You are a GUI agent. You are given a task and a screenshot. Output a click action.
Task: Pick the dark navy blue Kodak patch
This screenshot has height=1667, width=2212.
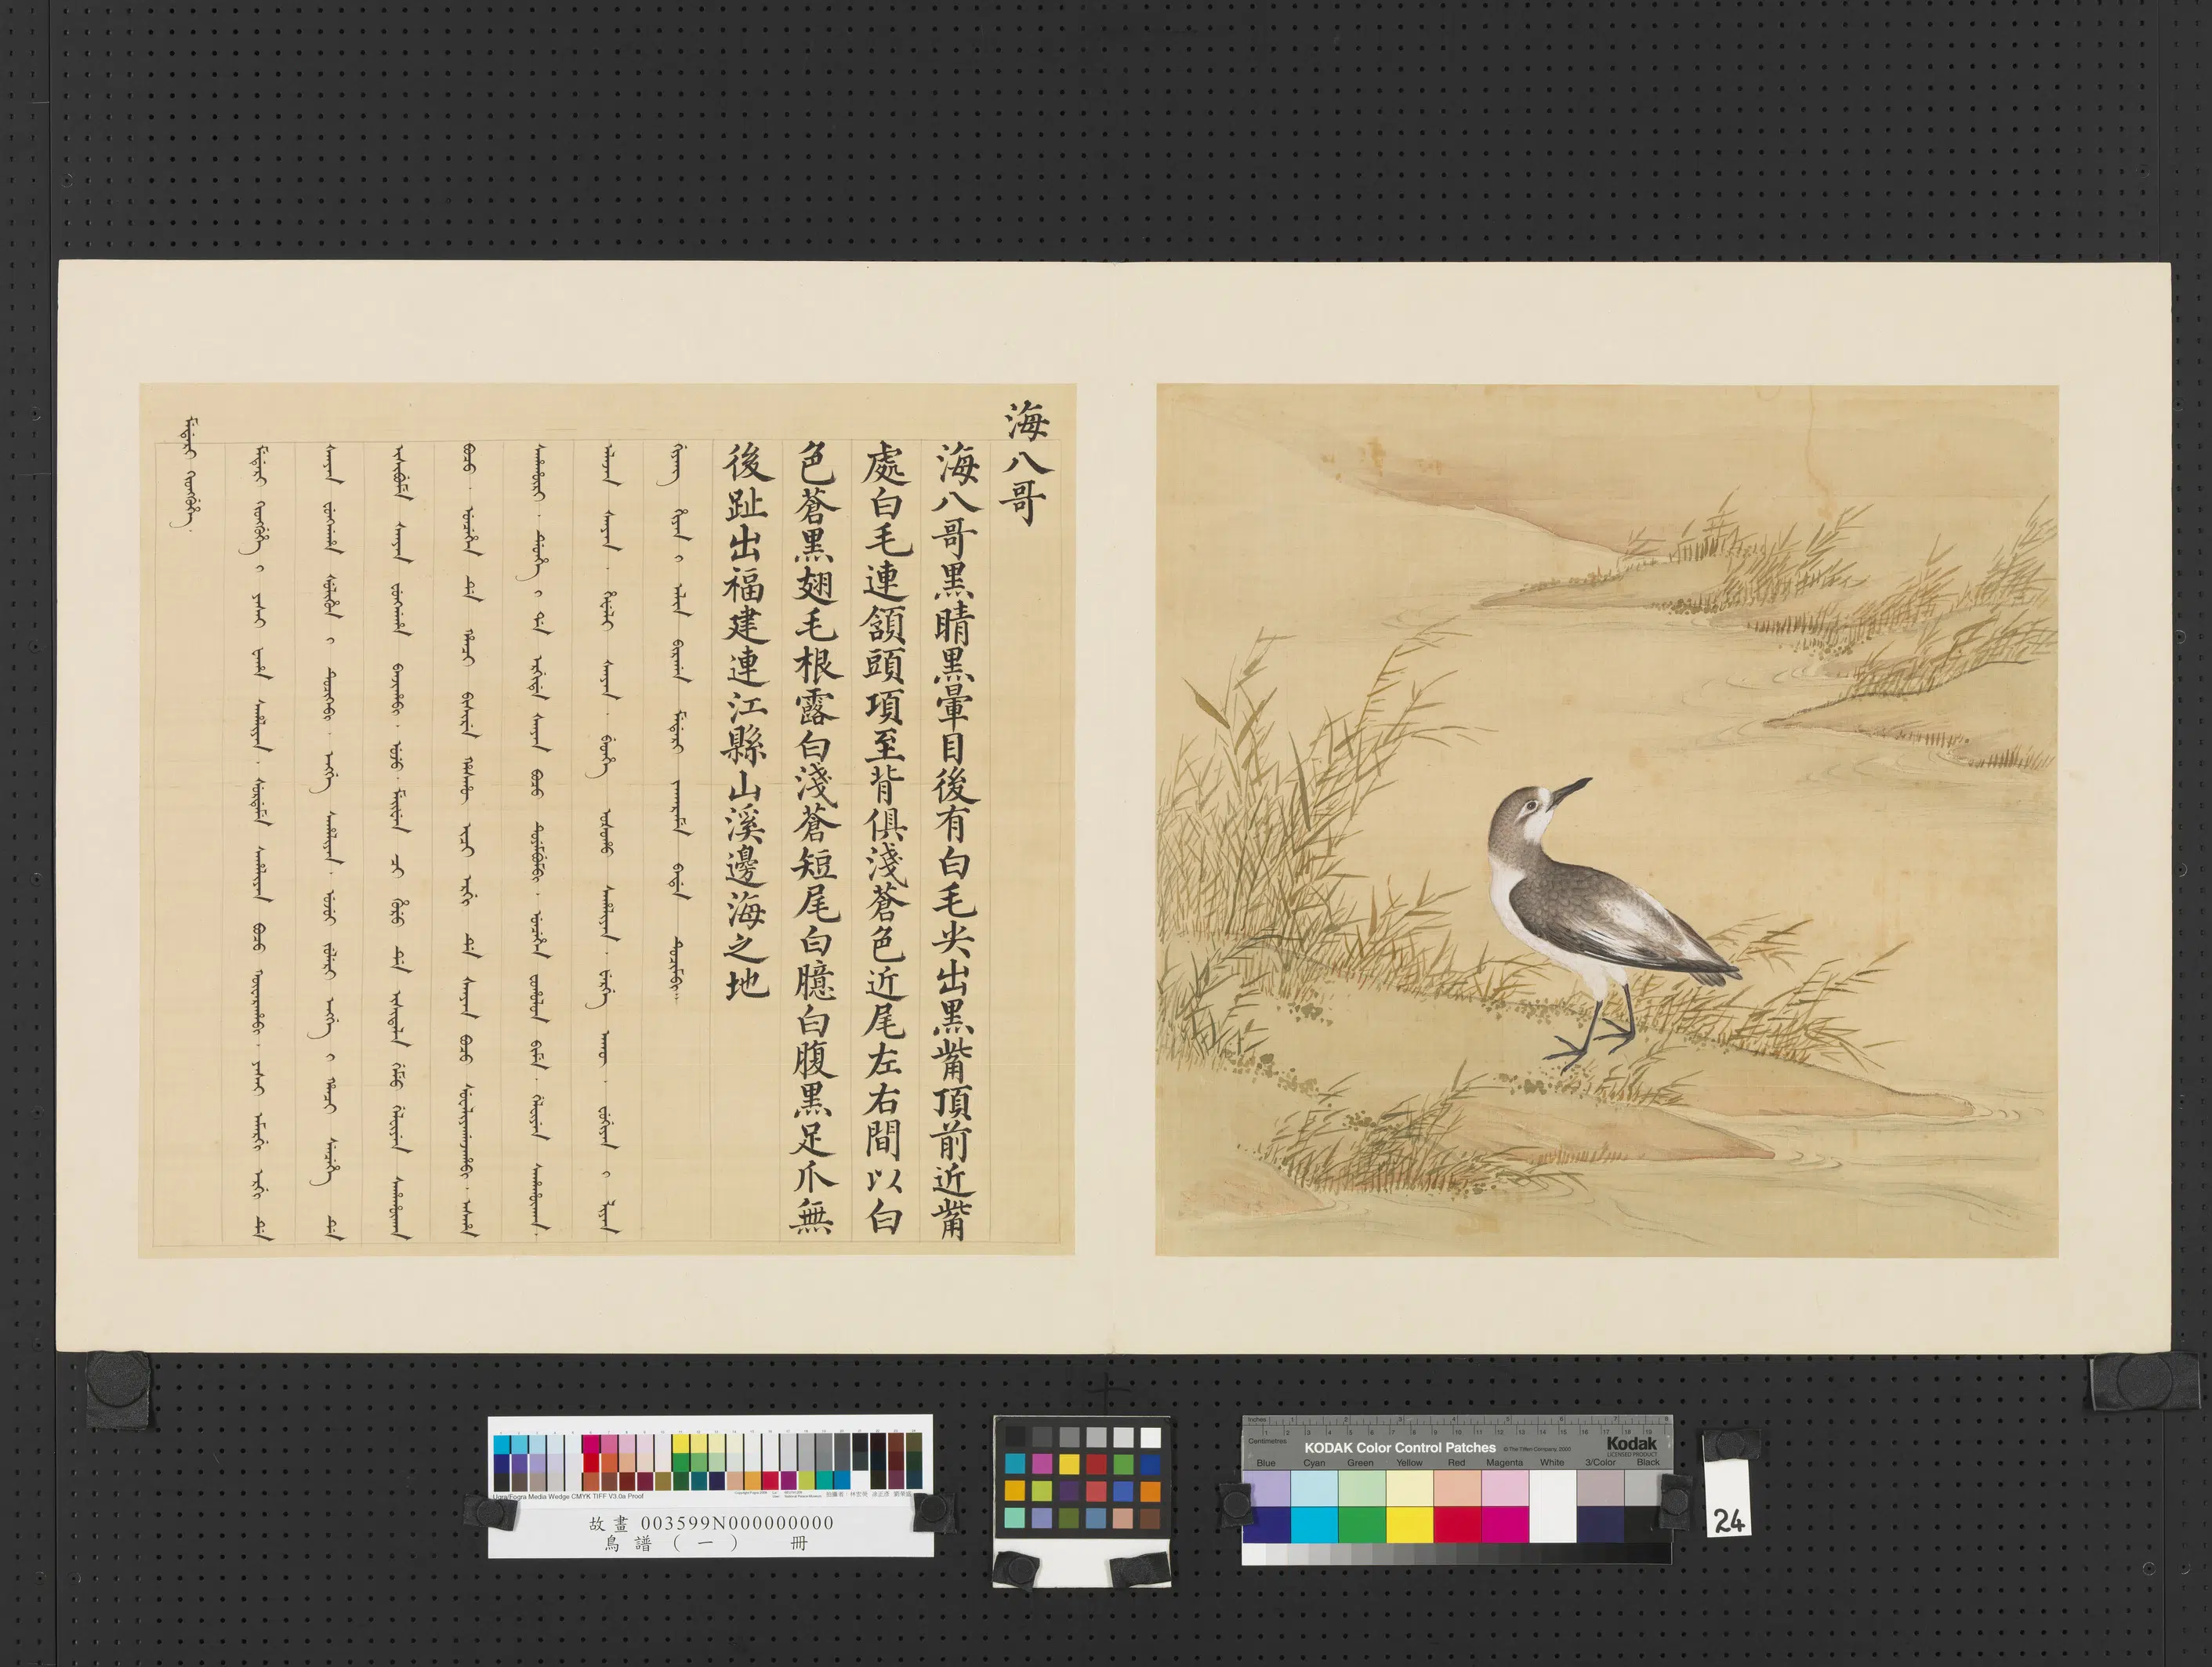pyautogui.click(x=1268, y=1525)
